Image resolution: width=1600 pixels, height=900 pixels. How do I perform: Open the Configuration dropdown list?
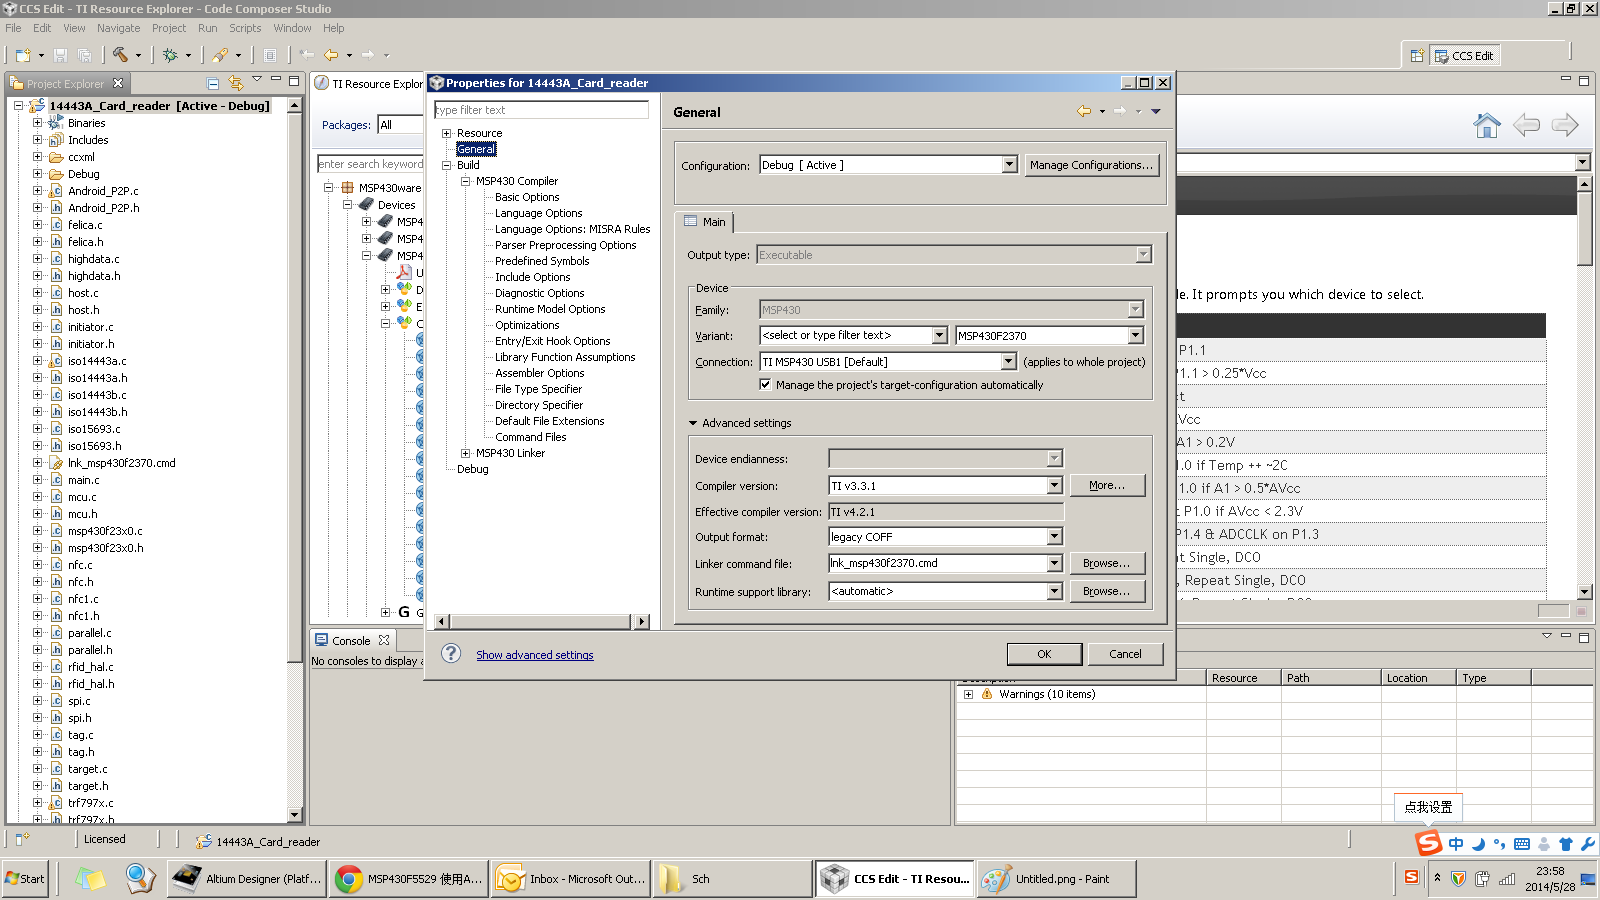click(x=1009, y=165)
